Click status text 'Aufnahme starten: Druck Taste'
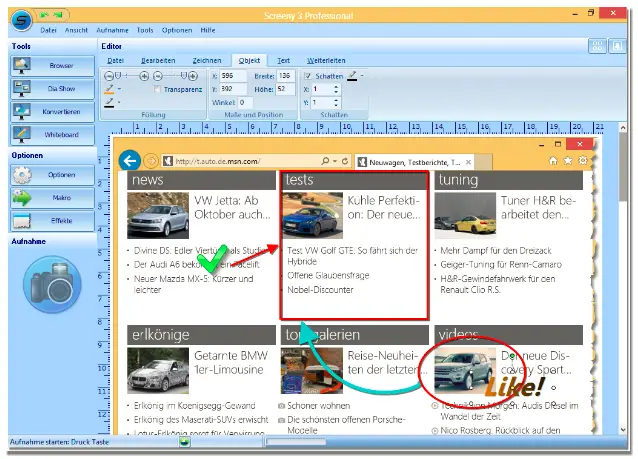 [59, 442]
